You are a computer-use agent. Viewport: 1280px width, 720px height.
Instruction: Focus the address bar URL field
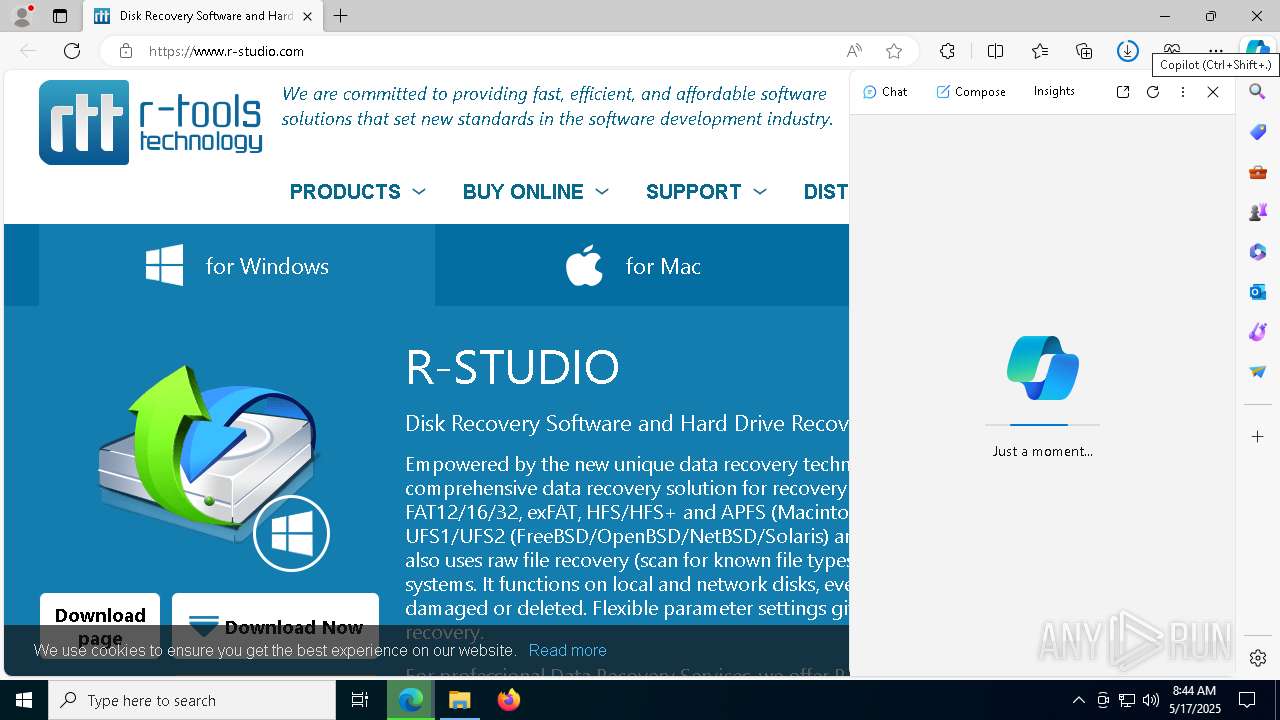pyautogui.click(x=490, y=51)
